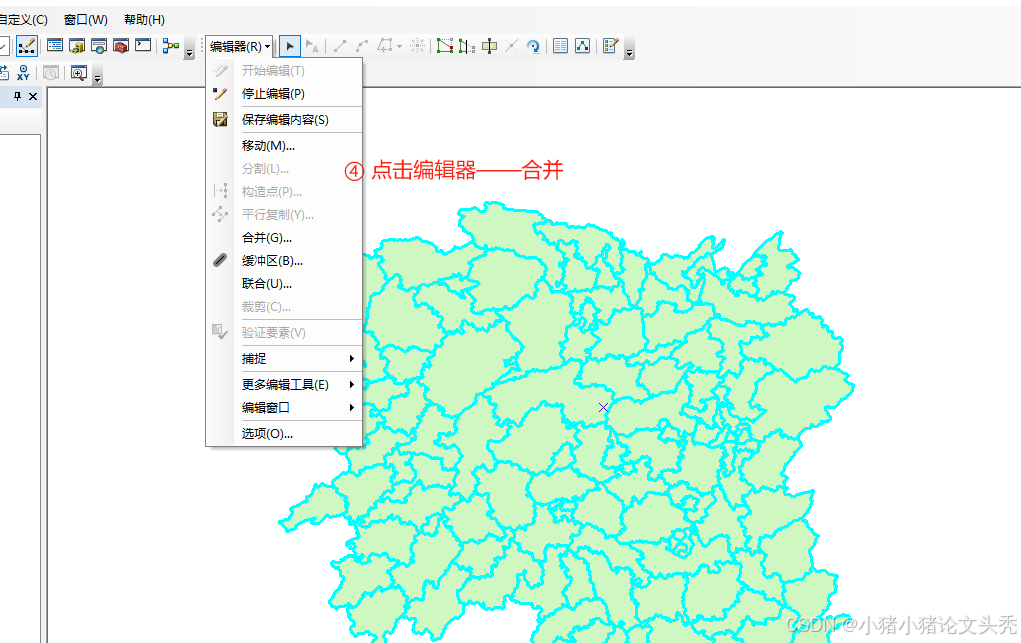Open the Catalog window icon

pyautogui.click(x=77, y=46)
